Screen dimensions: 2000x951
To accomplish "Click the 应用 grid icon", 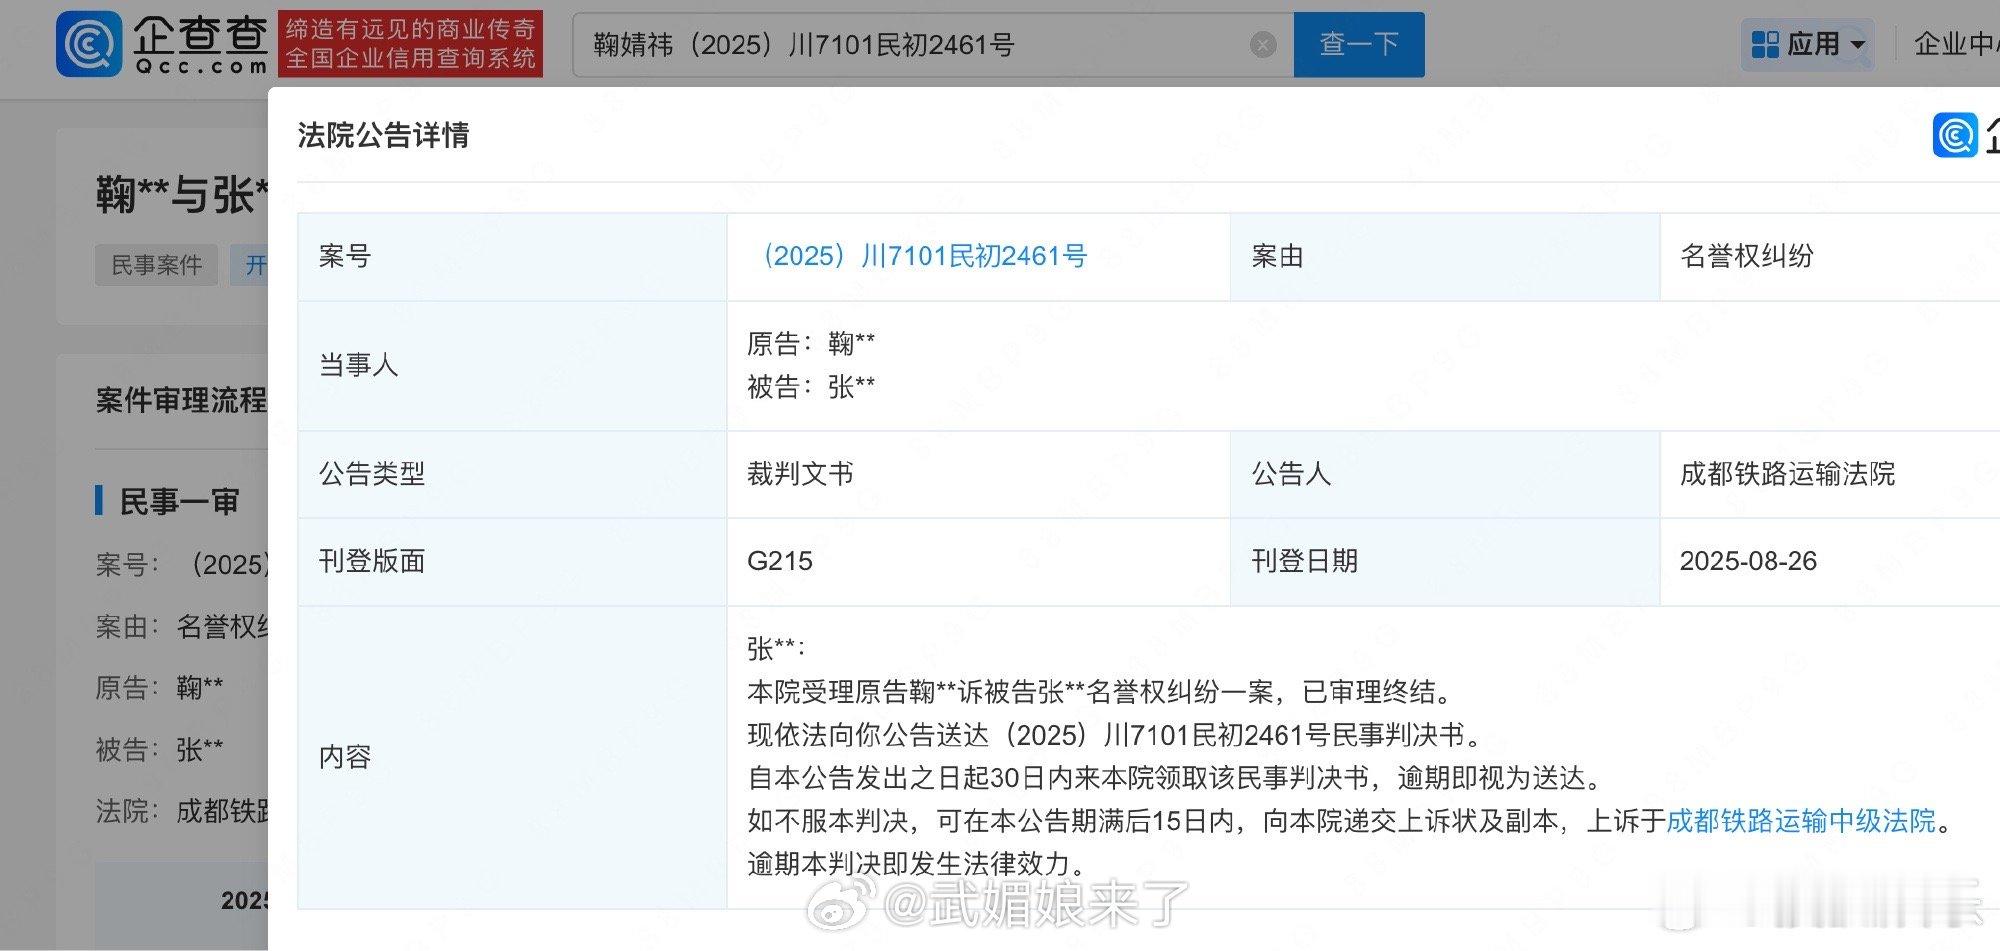I will coord(1766,44).
